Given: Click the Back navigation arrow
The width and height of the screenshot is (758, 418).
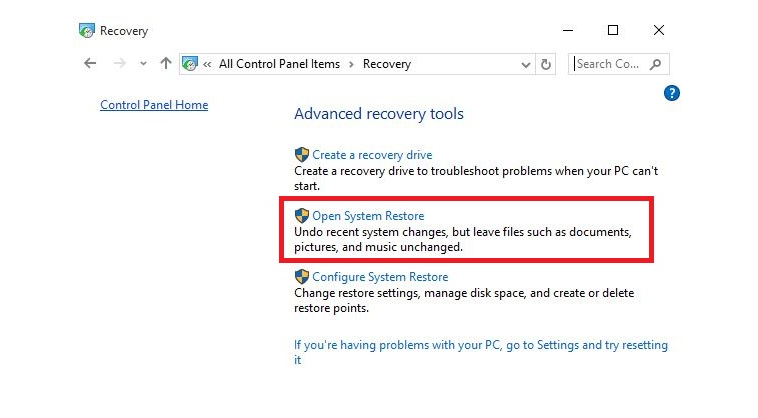Looking at the screenshot, I should coord(90,63).
